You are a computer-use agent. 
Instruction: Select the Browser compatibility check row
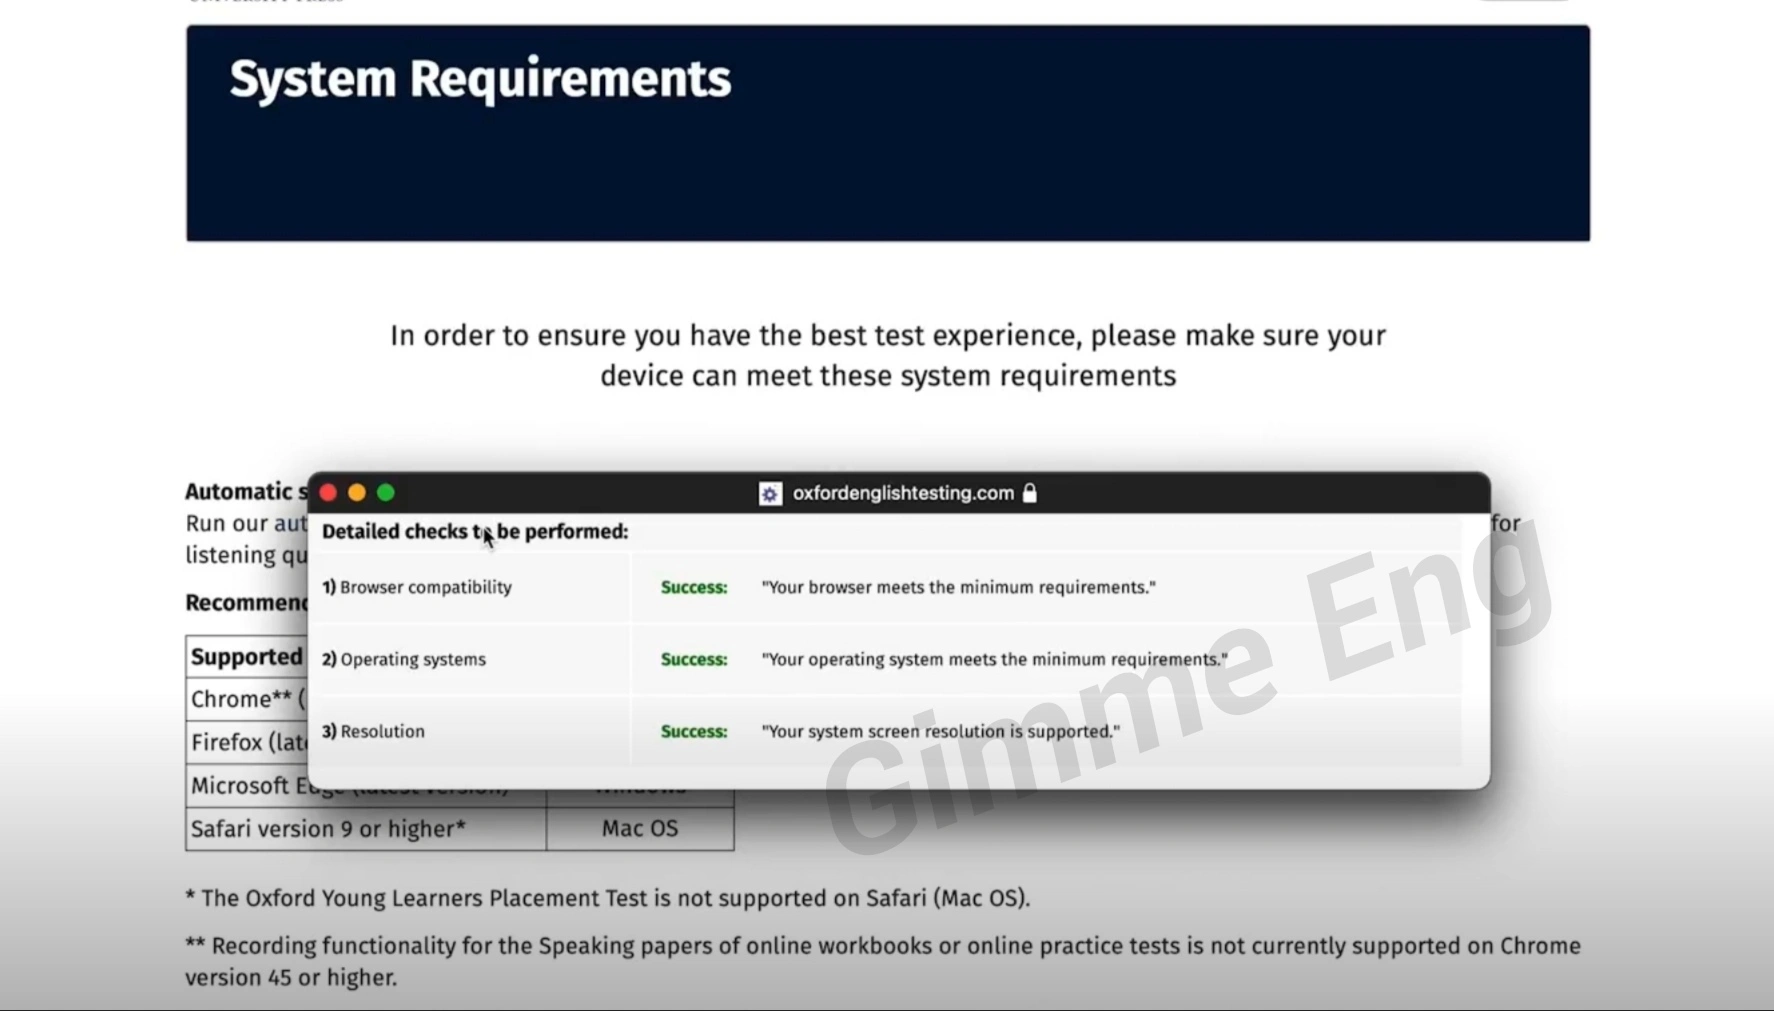point(425,588)
